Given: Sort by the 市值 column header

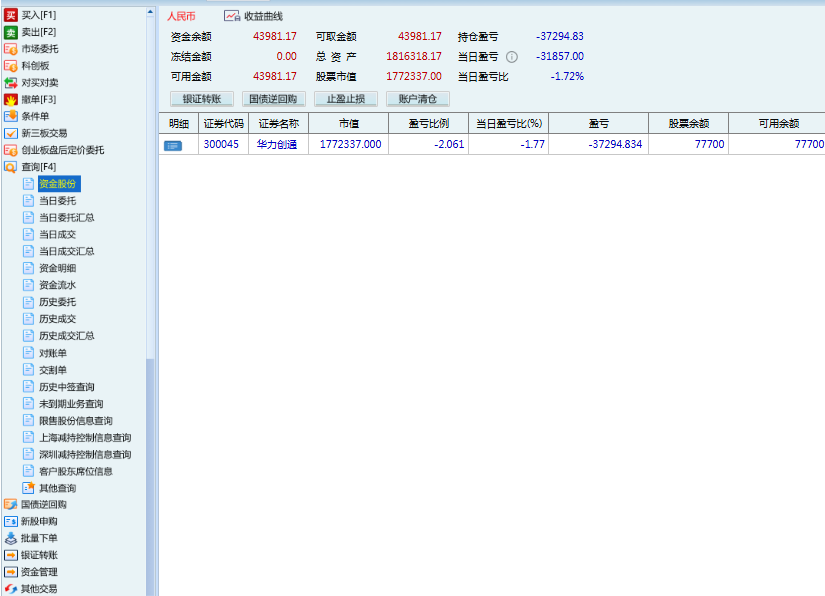Looking at the screenshot, I should 349,124.
